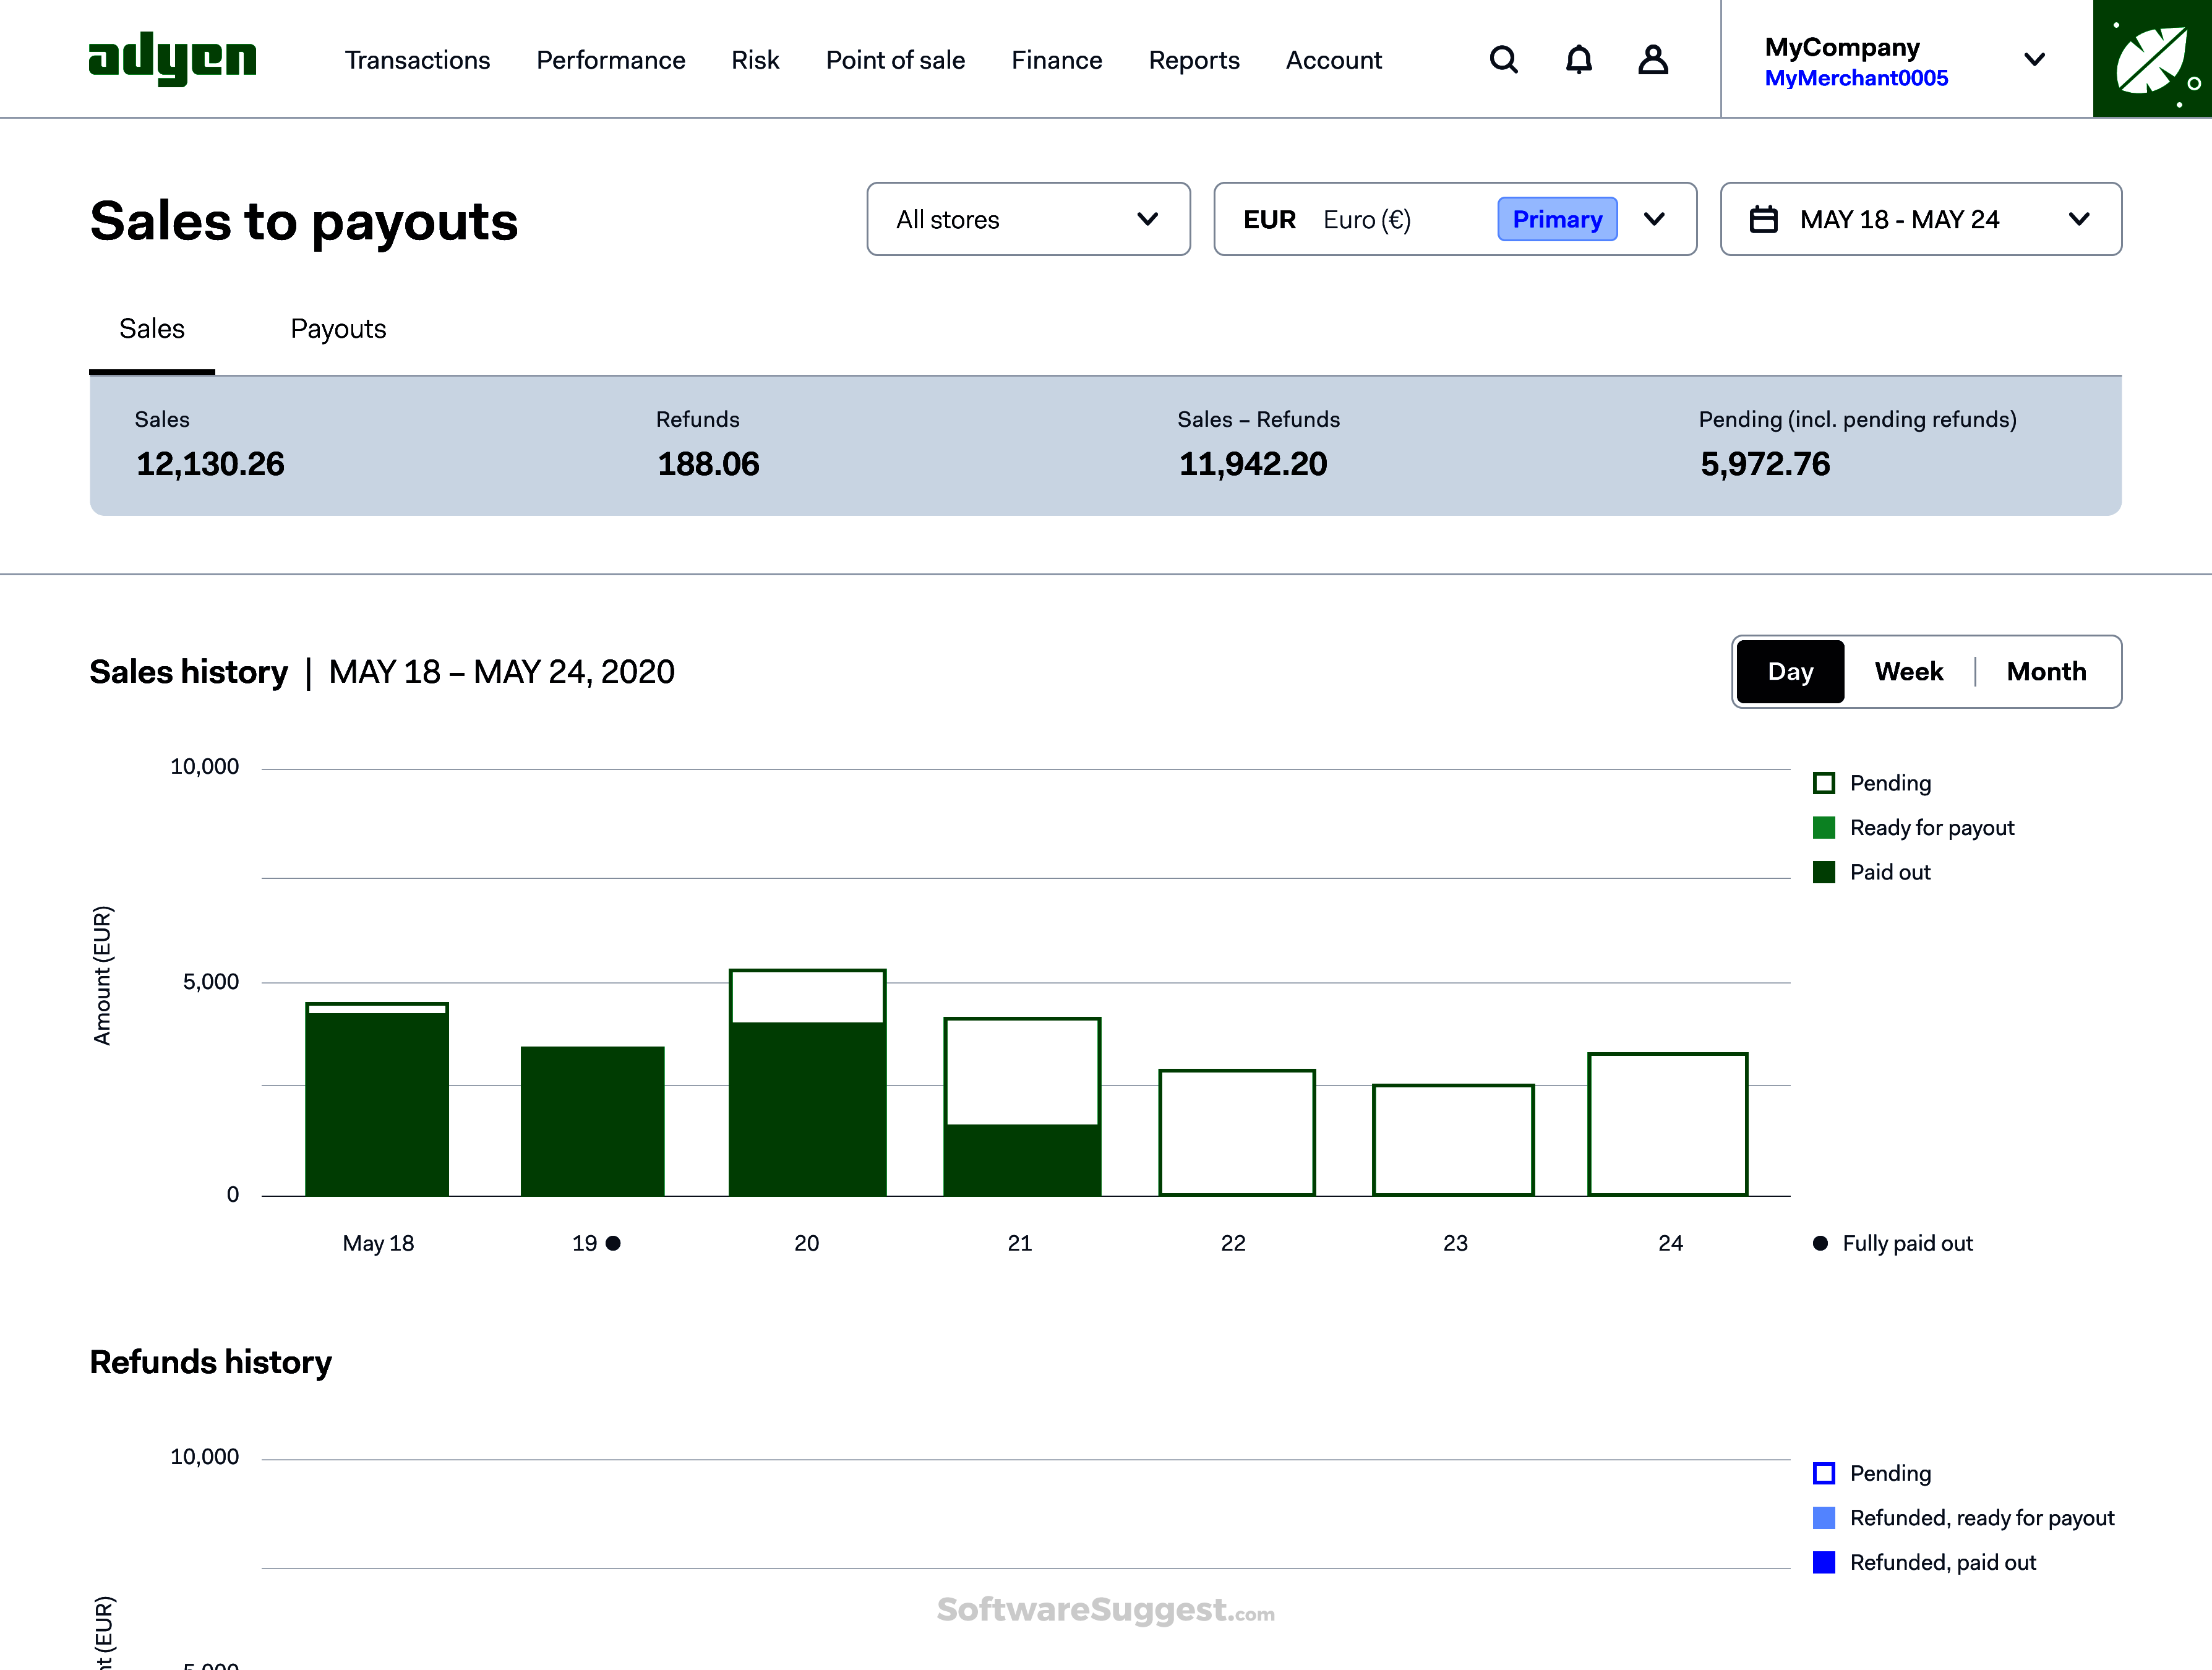Select the Month view toggle
Image resolution: width=2212 pixels, height=1670 pixels.
pos(2046,671)
